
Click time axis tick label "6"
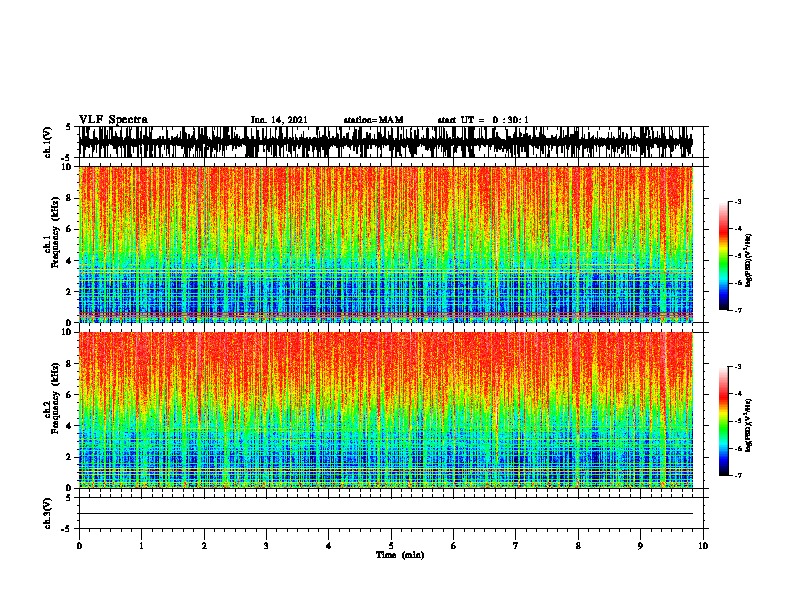pyautogui.click(x=454, y=546)
